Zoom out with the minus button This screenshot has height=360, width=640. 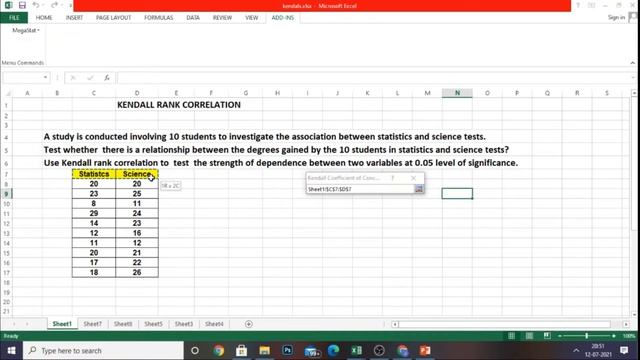pyautogui.click(x=560, y=336)
